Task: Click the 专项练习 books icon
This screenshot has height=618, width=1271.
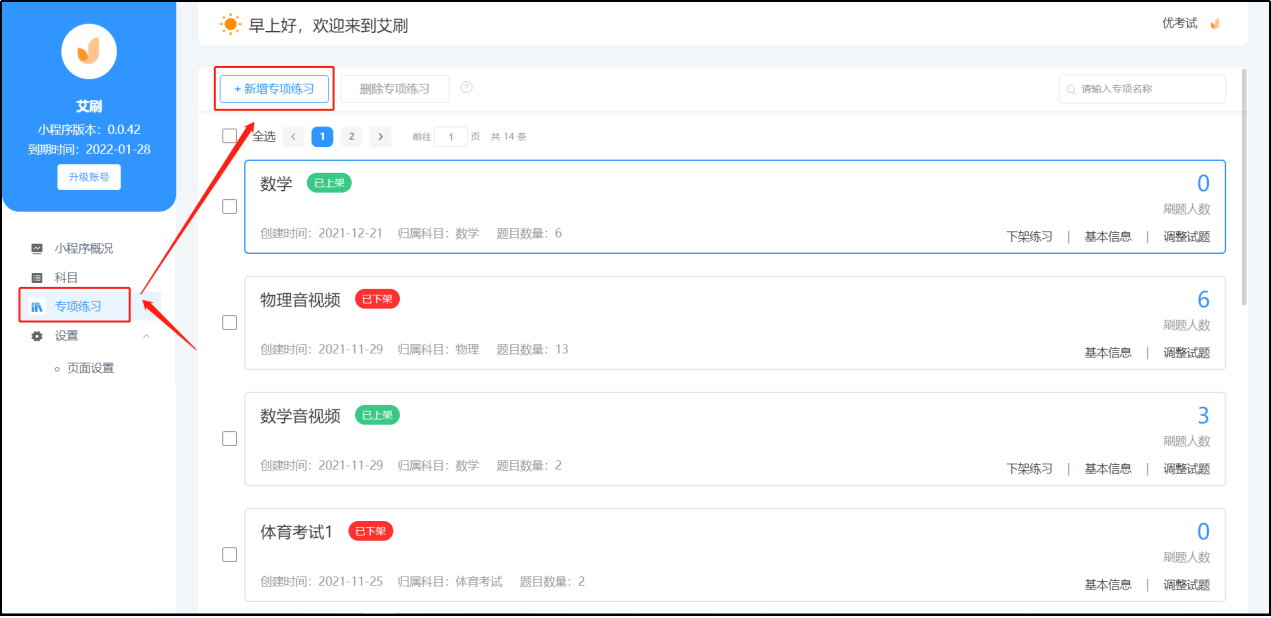Action: click(x=37, y=306)
